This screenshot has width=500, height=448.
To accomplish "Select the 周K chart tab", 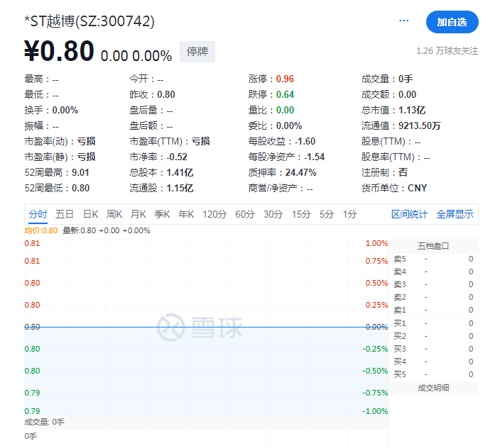I will (x=114, y=214).
